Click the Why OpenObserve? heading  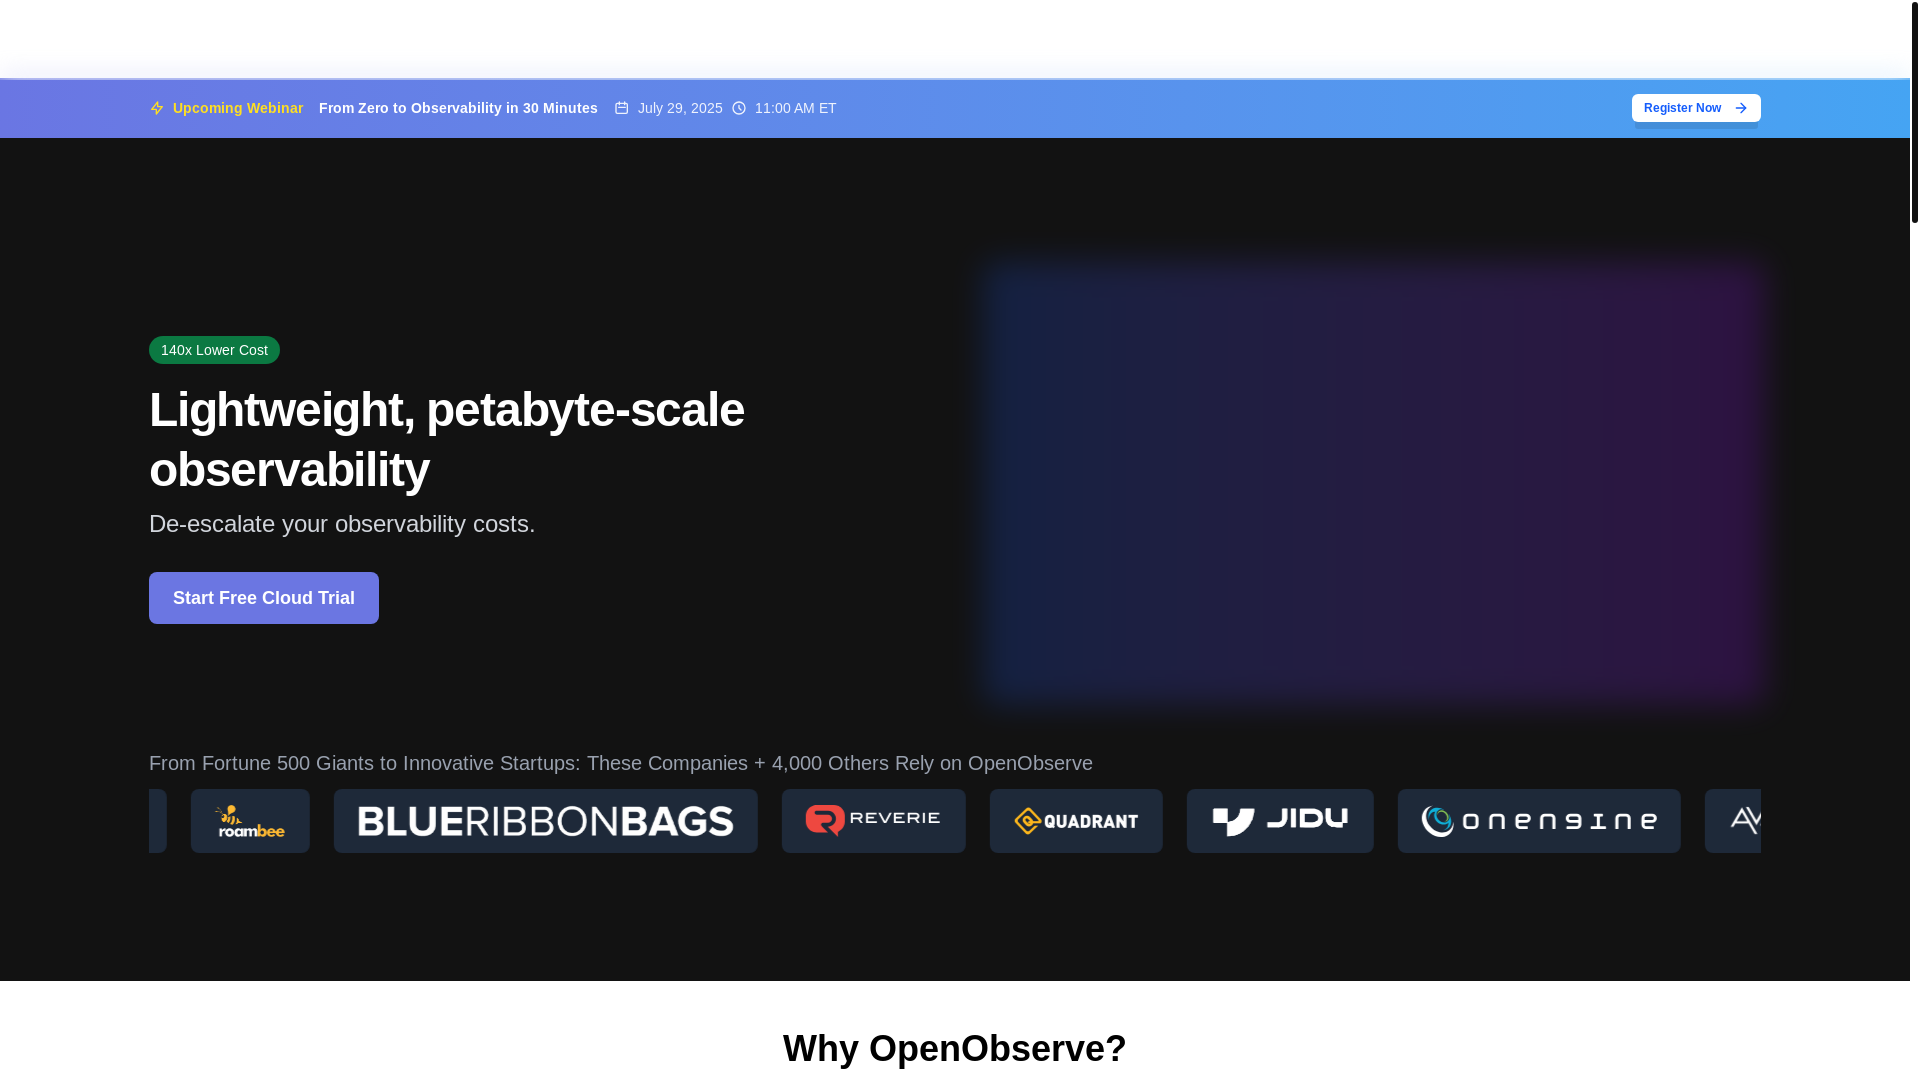(955, 1048)
